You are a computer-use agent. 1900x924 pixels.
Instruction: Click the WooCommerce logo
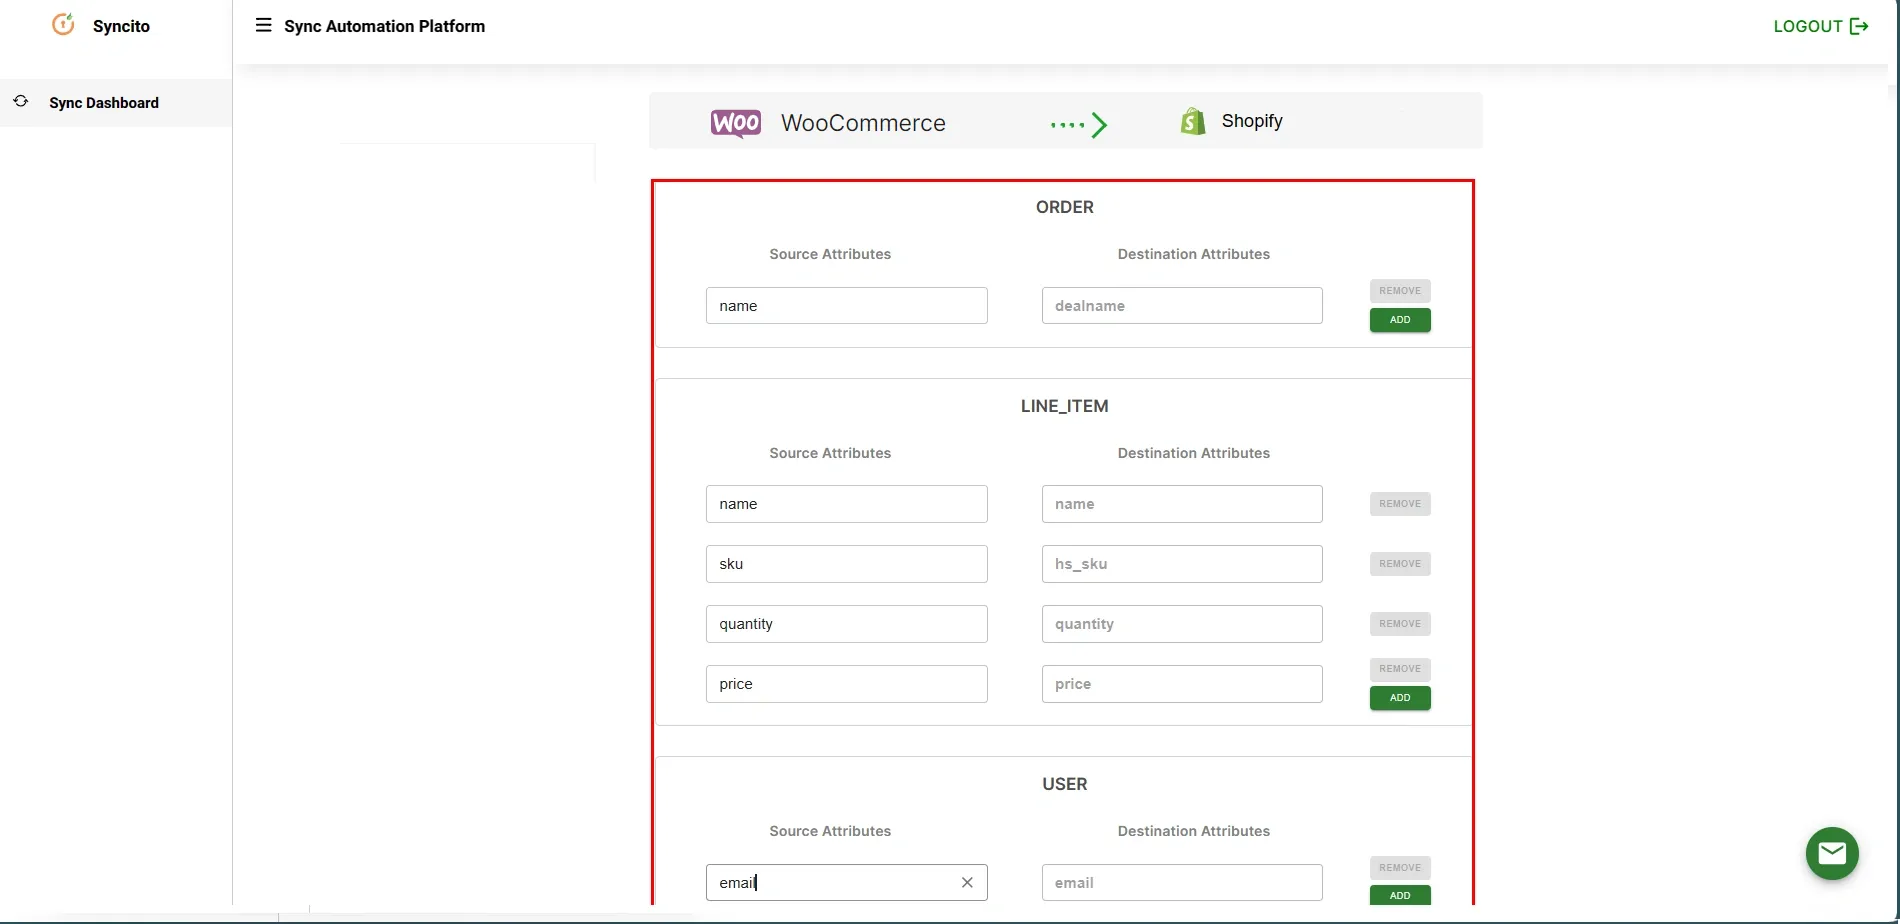735,122
